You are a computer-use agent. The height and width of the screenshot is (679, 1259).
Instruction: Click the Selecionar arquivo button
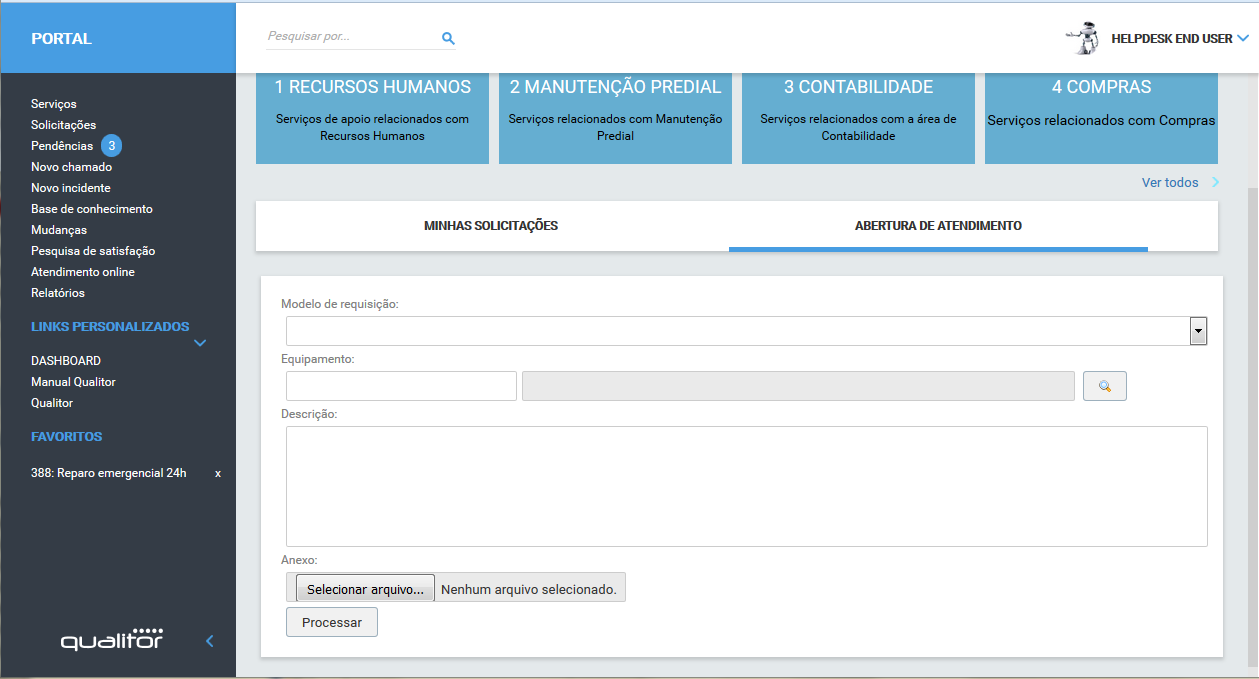pyautogui.click(x=365, y=589)
